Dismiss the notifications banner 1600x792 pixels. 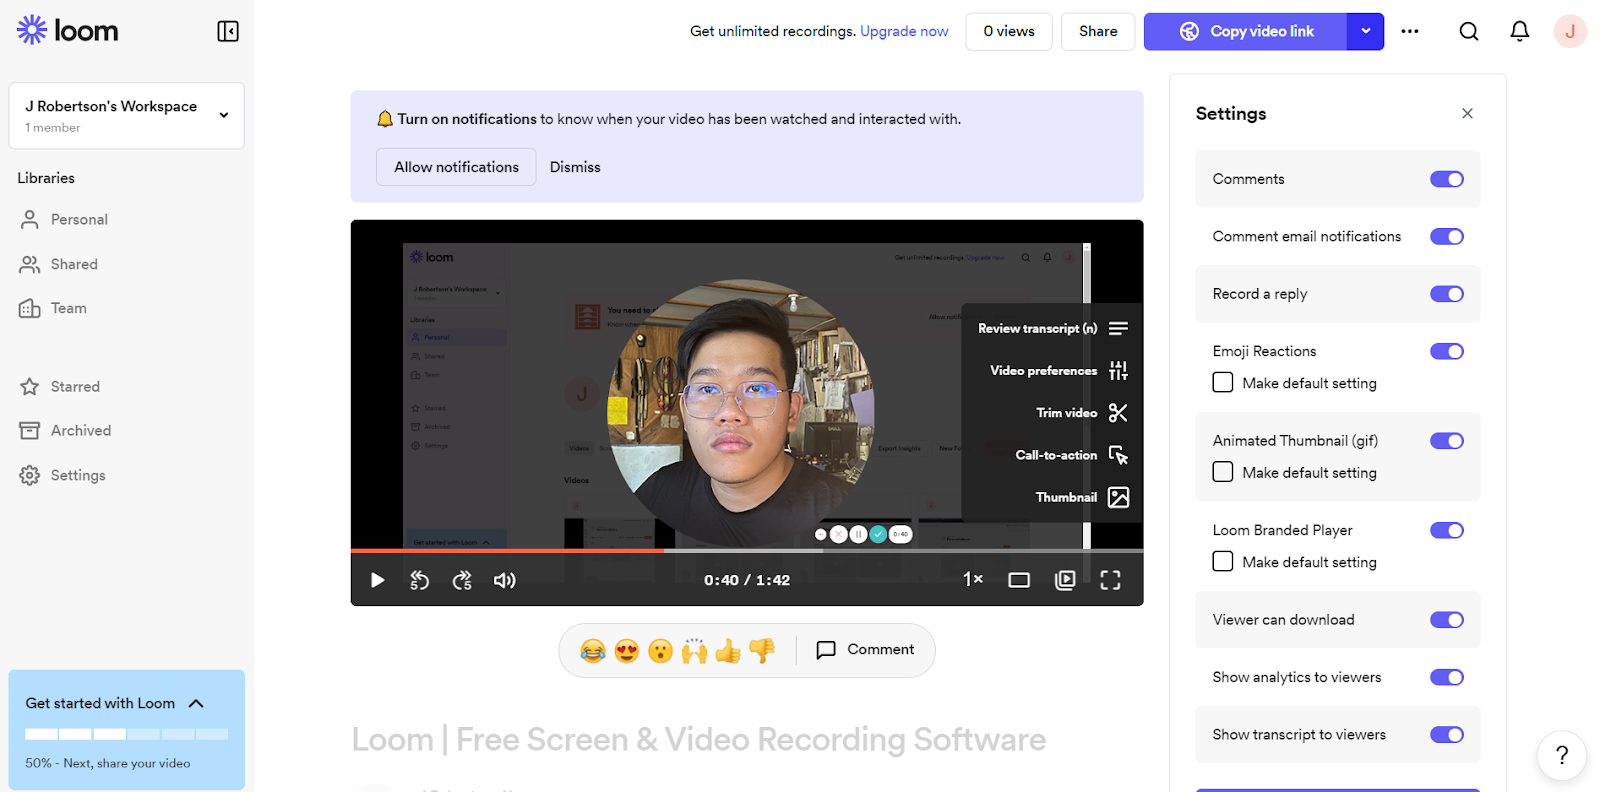coord(575,167)
